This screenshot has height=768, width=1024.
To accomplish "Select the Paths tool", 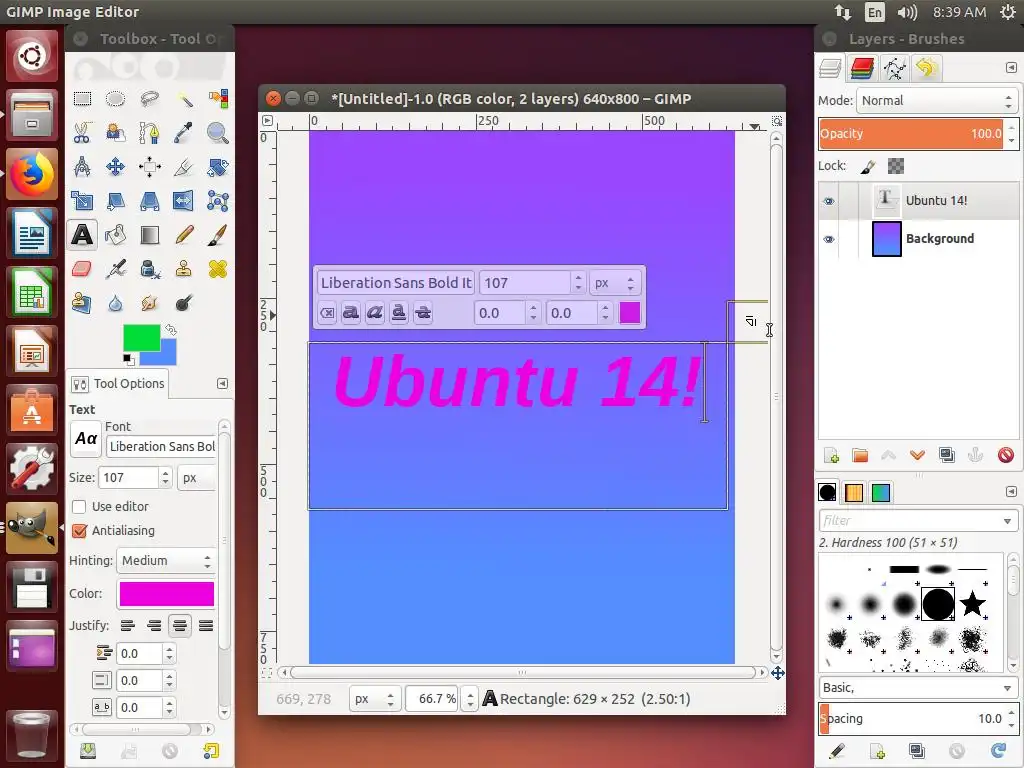I will (150, 133).
